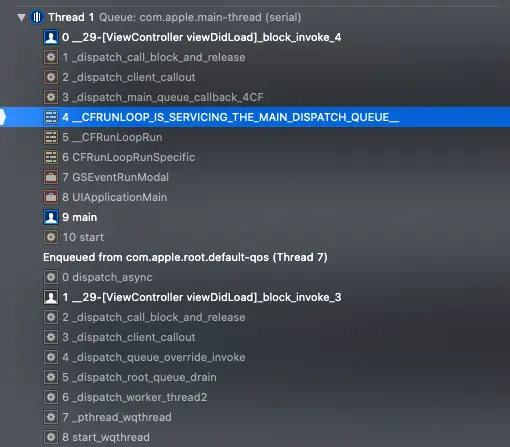Viewport: 510px width, 447px height.
Task: Click gear icon of _dispatch_worker_thread2
Action: pyautogui.click(x=51, y=397)
